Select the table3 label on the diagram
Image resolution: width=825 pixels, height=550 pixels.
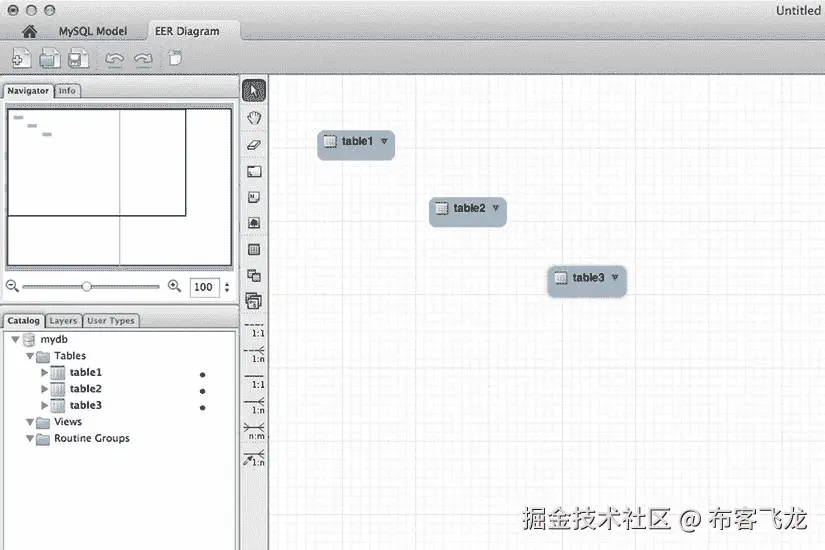[588, 277]
